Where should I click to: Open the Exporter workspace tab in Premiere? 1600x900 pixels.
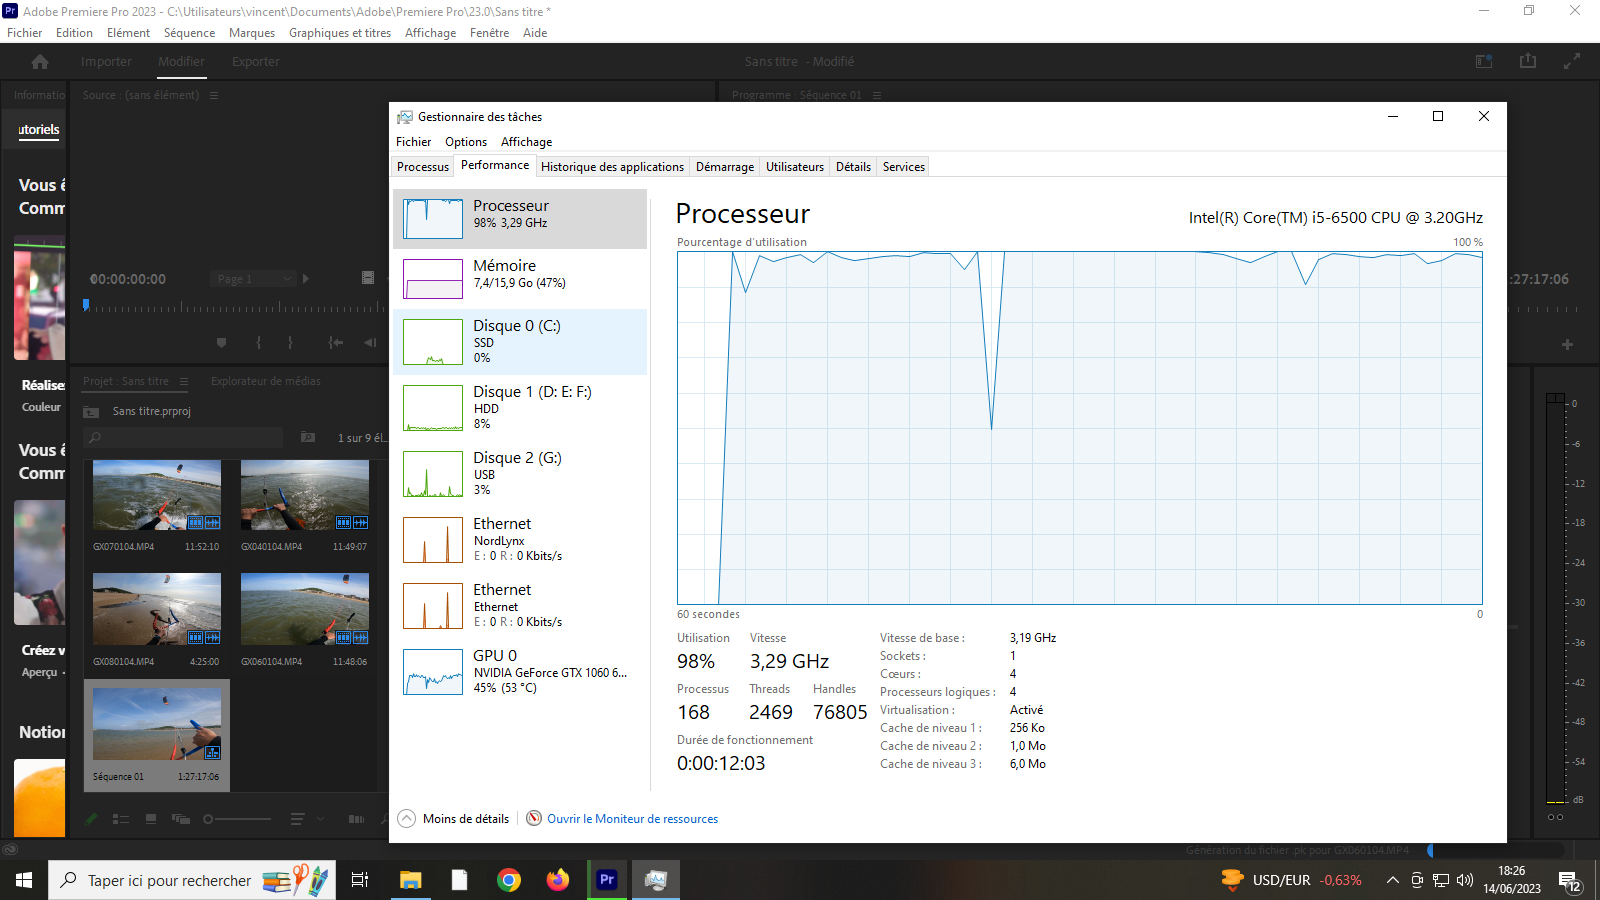coord(256,62)
